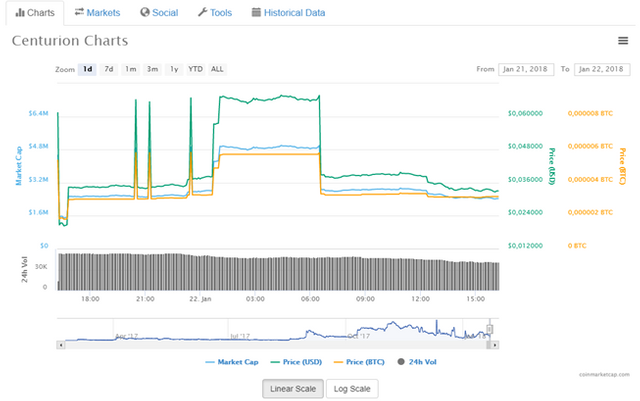Click the $6.4M market cap axis label

(x=38, y=113)
